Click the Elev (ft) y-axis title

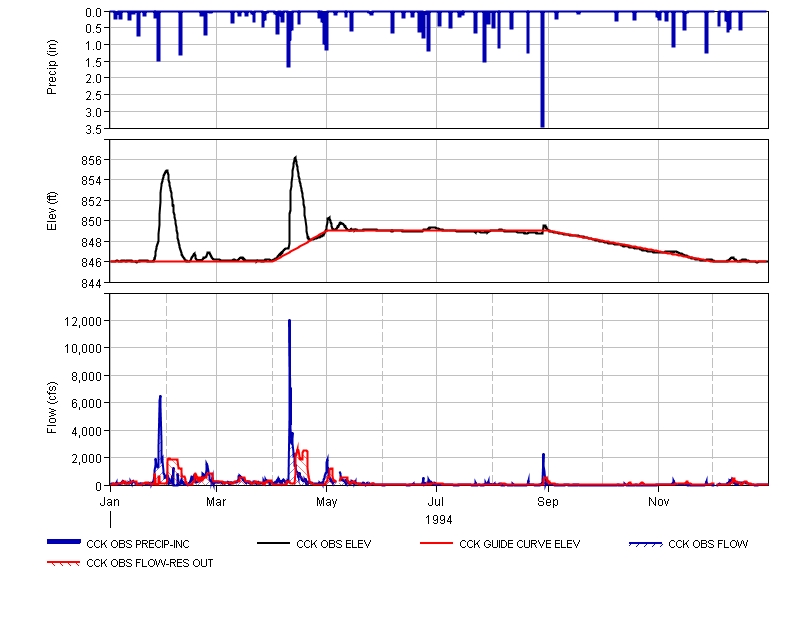[52, 211]
